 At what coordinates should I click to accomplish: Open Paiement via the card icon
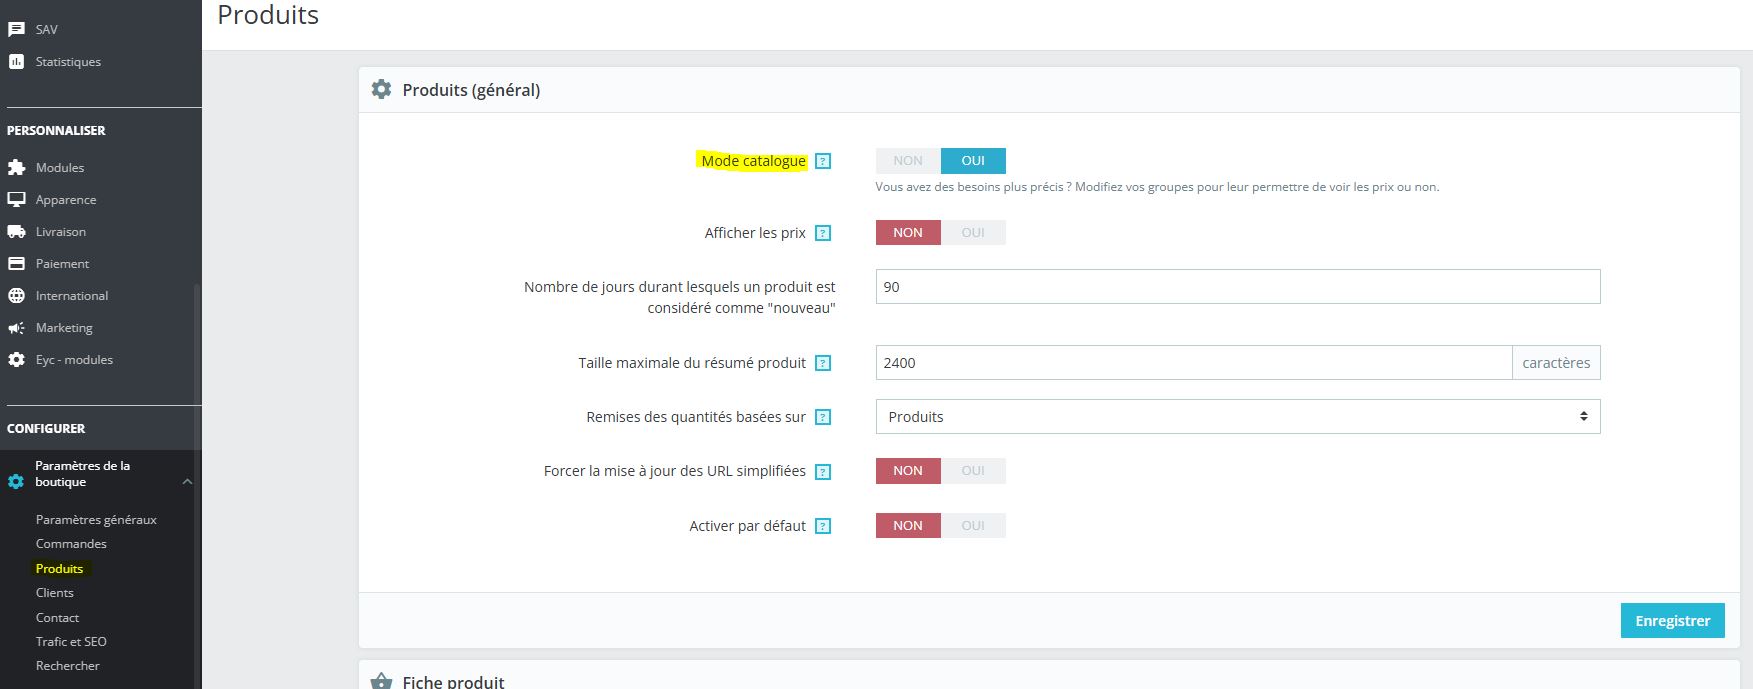(15, 263)
